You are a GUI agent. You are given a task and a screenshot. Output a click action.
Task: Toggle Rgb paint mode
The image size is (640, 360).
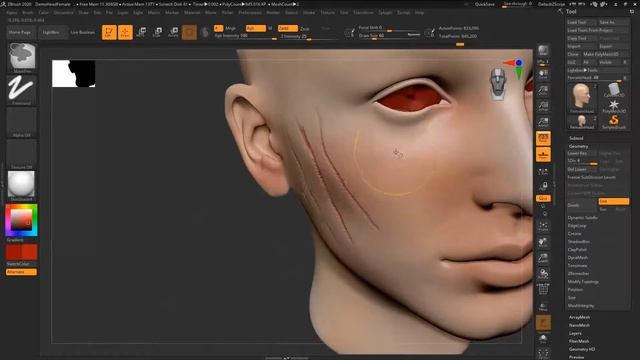256,28
